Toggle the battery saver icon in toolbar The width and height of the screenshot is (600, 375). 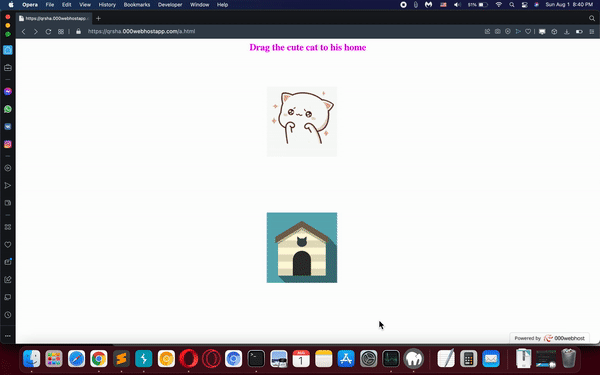click(x=579, y=31)
